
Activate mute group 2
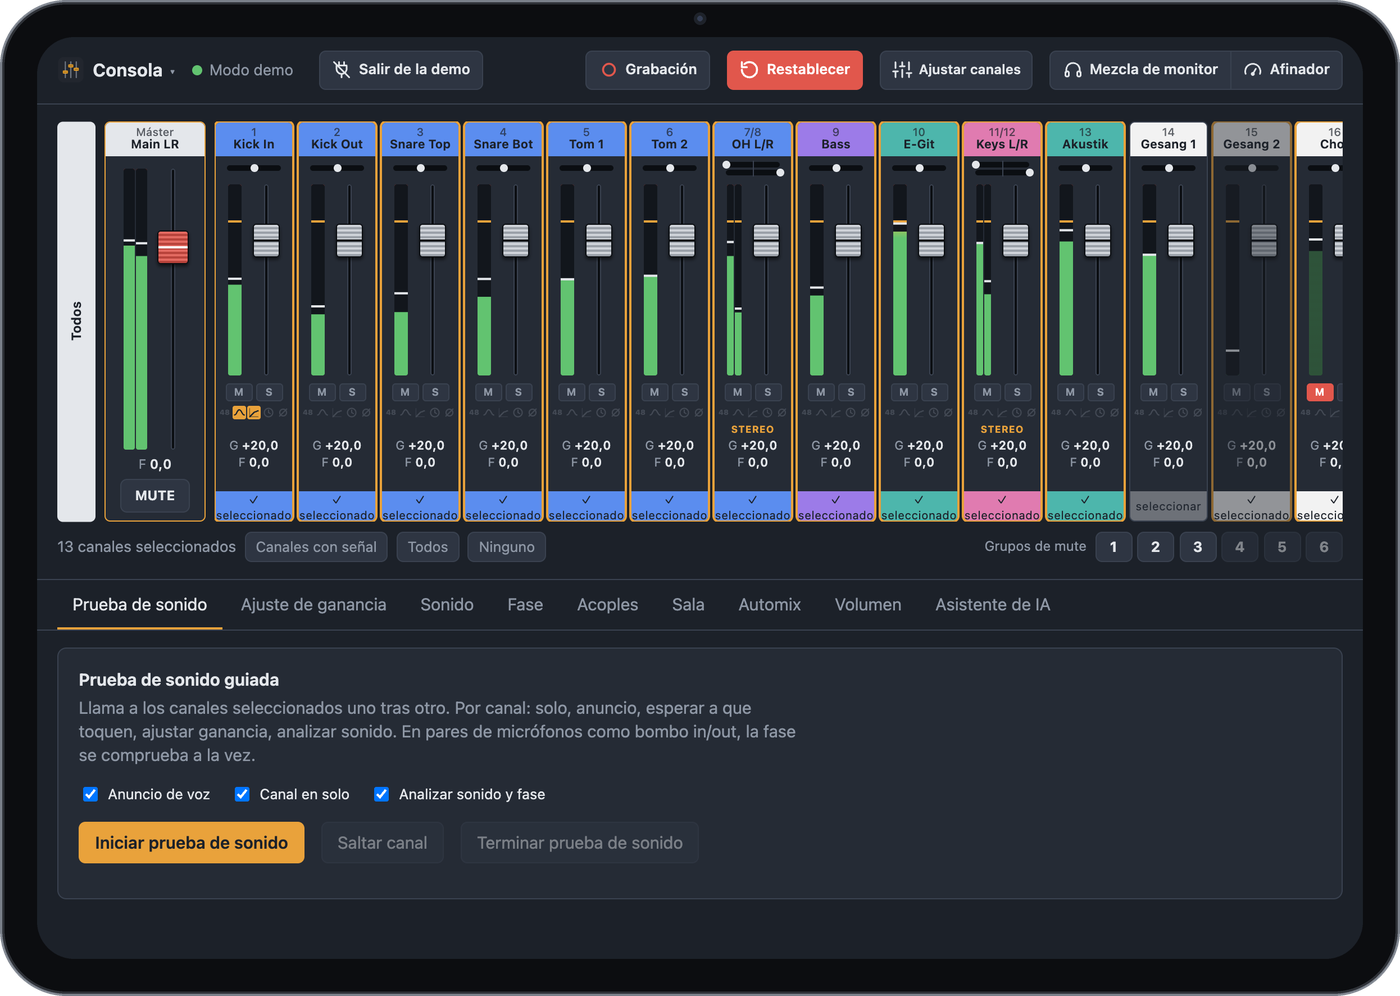(1156, 547)
